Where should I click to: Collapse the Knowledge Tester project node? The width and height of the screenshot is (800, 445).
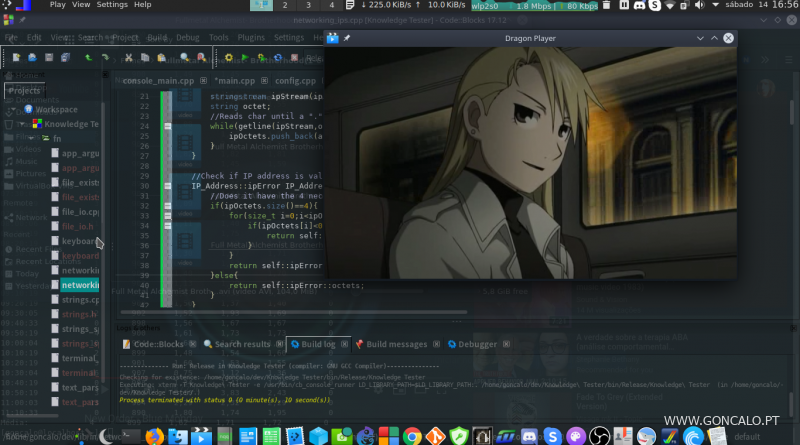tap(20, 124)
